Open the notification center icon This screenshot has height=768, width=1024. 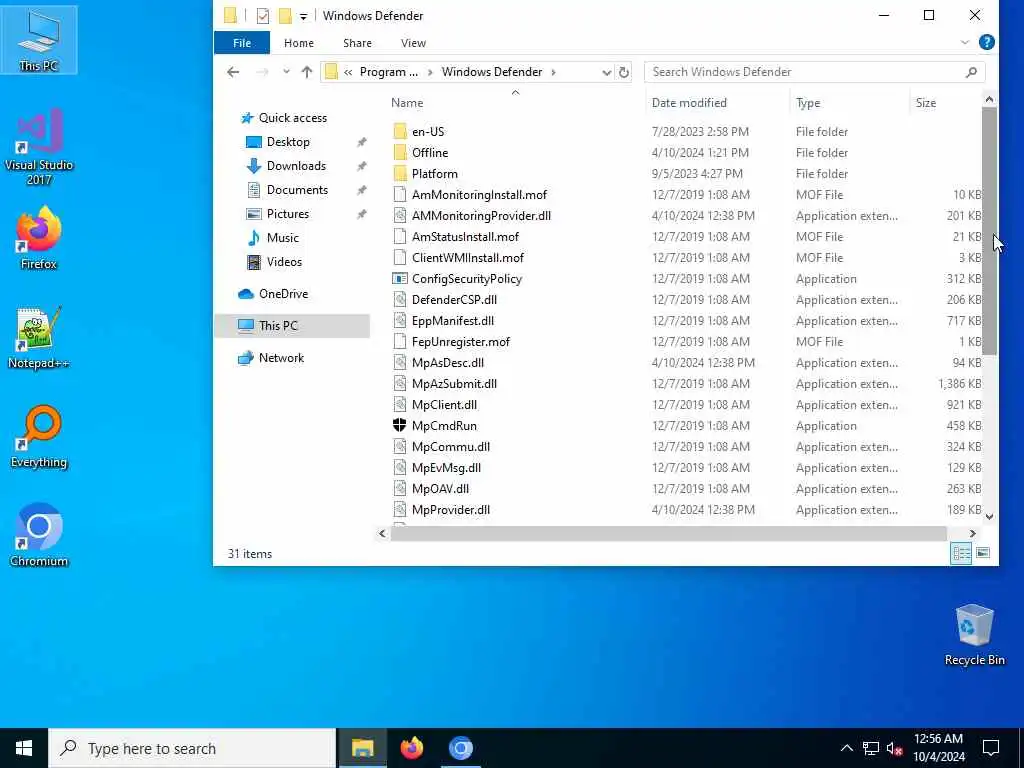991,748
